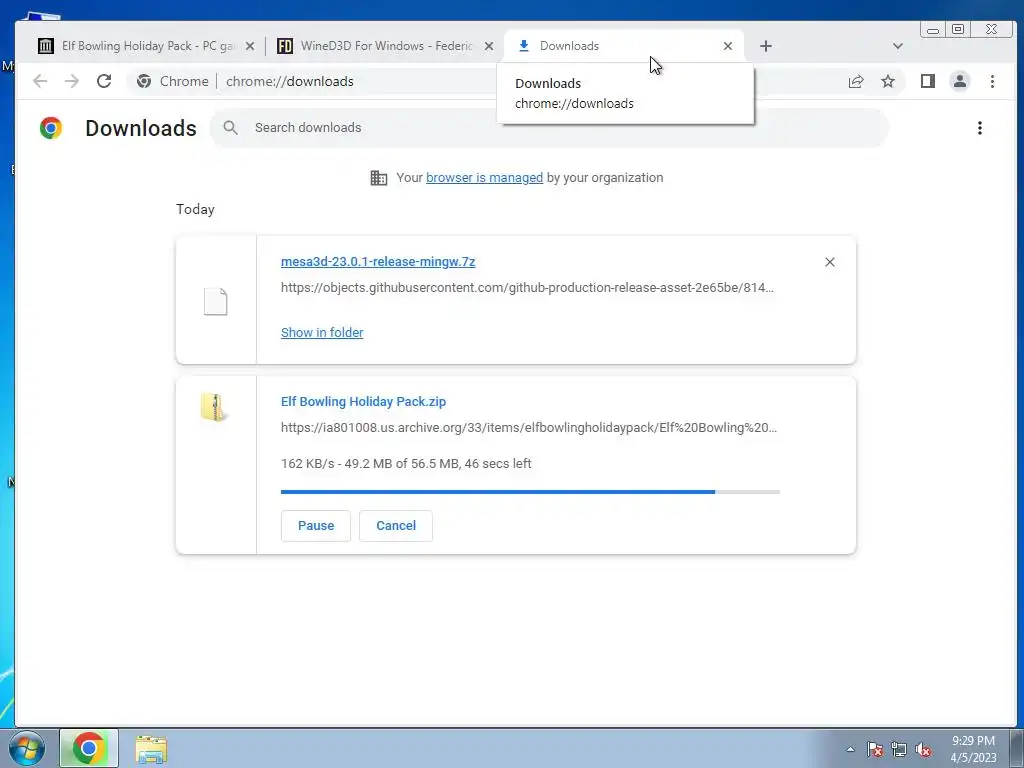Click the Action Center flag icon

874,749
